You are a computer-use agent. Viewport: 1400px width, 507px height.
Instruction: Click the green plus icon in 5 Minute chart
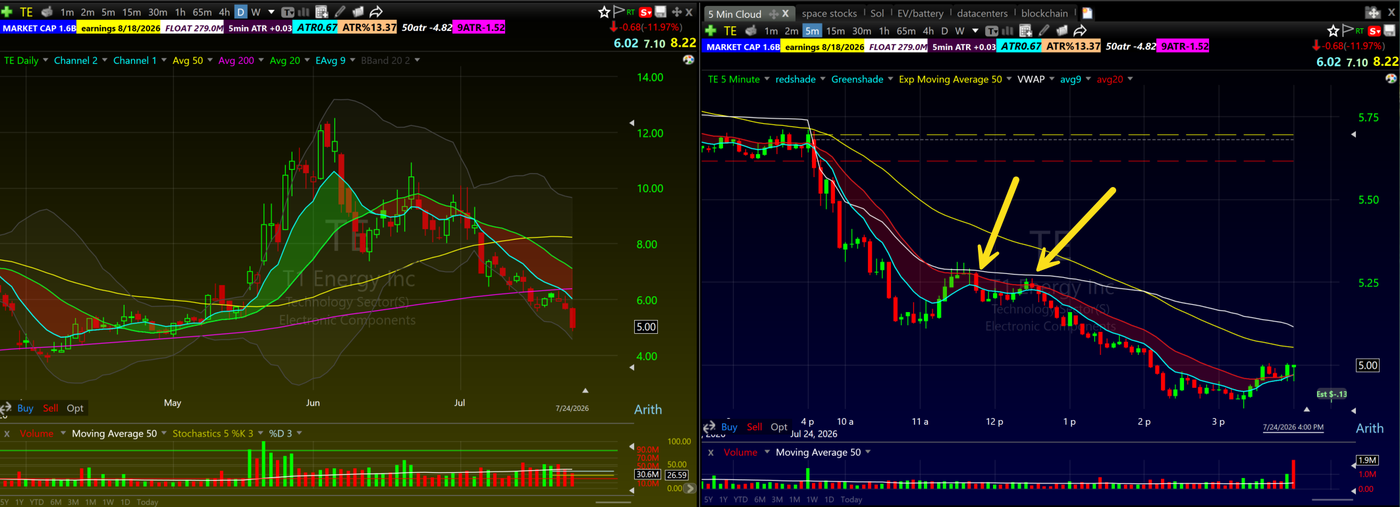pyautogui.click(x=710, y=31)
